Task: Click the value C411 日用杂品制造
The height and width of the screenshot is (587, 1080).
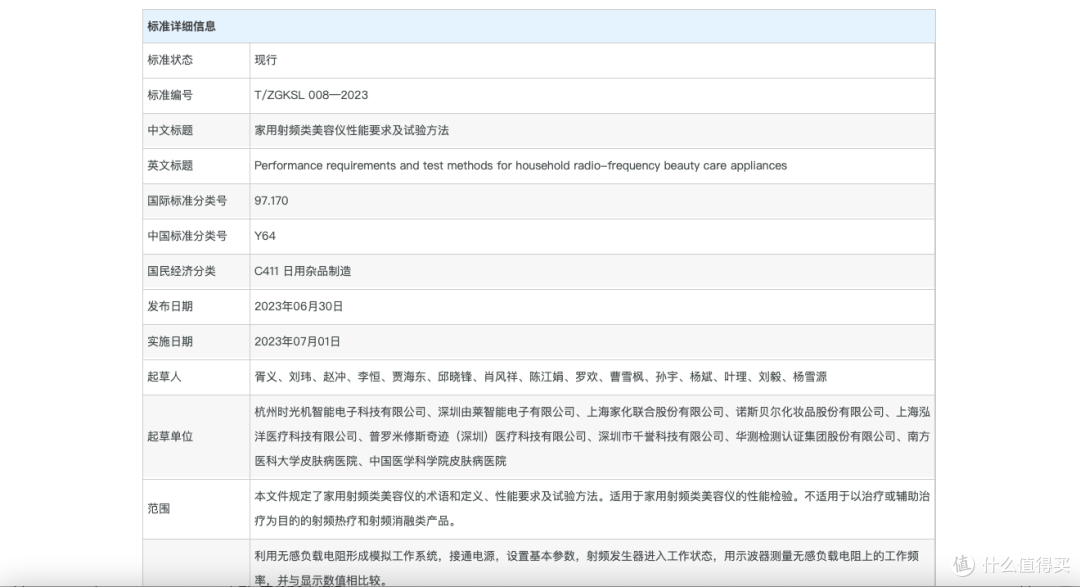Action: click(302, 271)
